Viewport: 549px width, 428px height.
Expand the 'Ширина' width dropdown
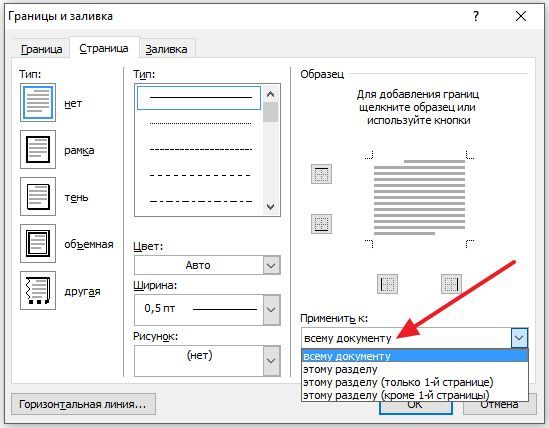click(x=271, y=310)
